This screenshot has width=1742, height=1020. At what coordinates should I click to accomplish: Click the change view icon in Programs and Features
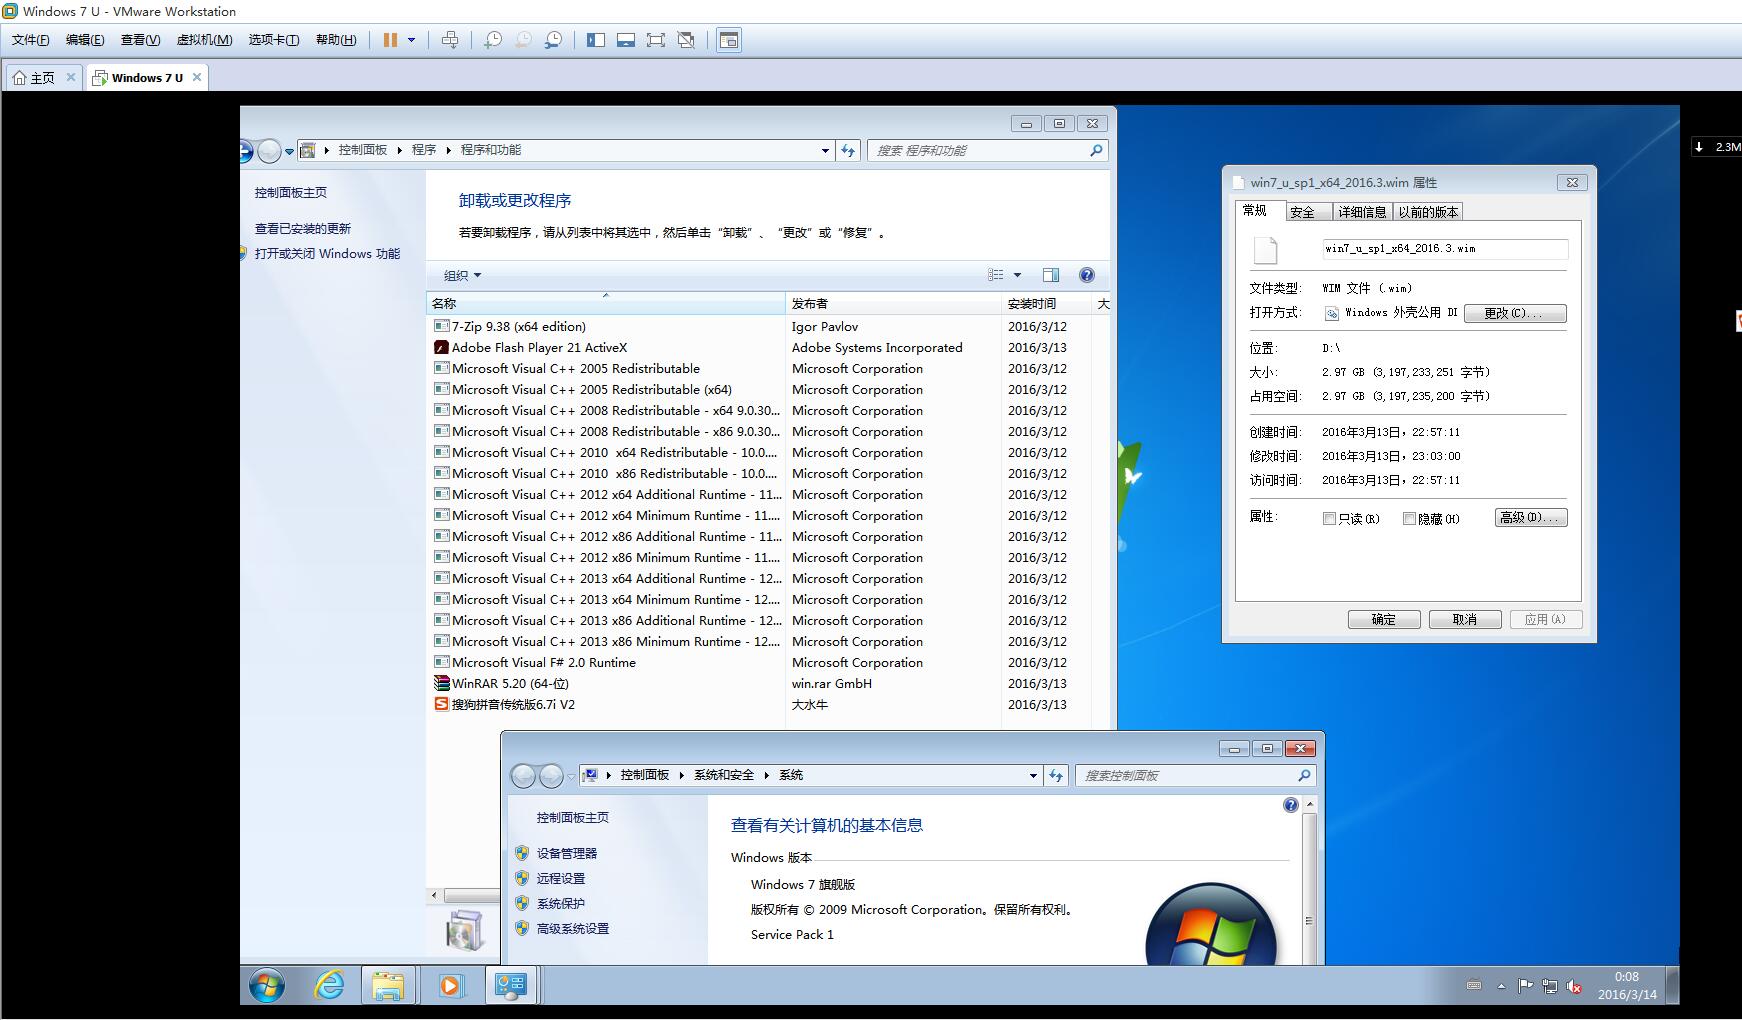coord(995,275)
